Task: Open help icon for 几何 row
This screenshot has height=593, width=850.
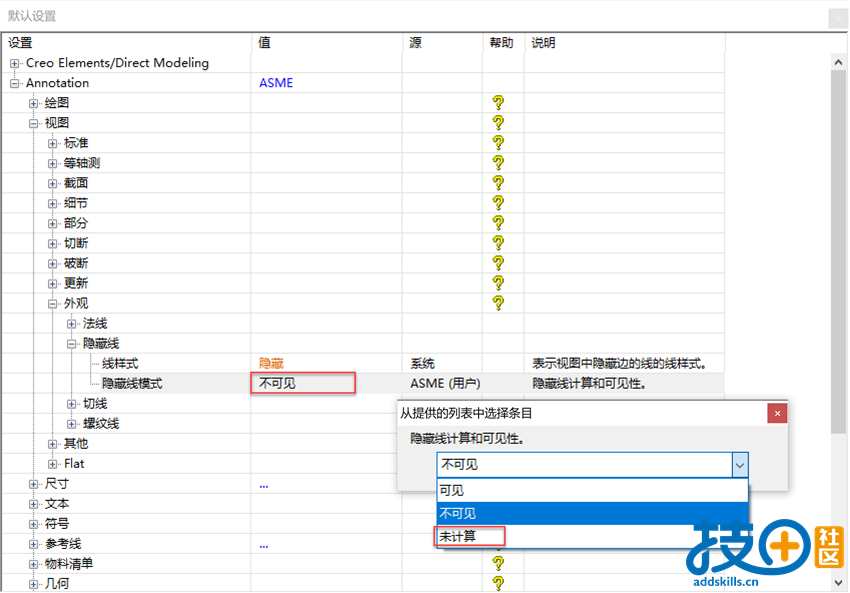Action: tap(498, 583)
